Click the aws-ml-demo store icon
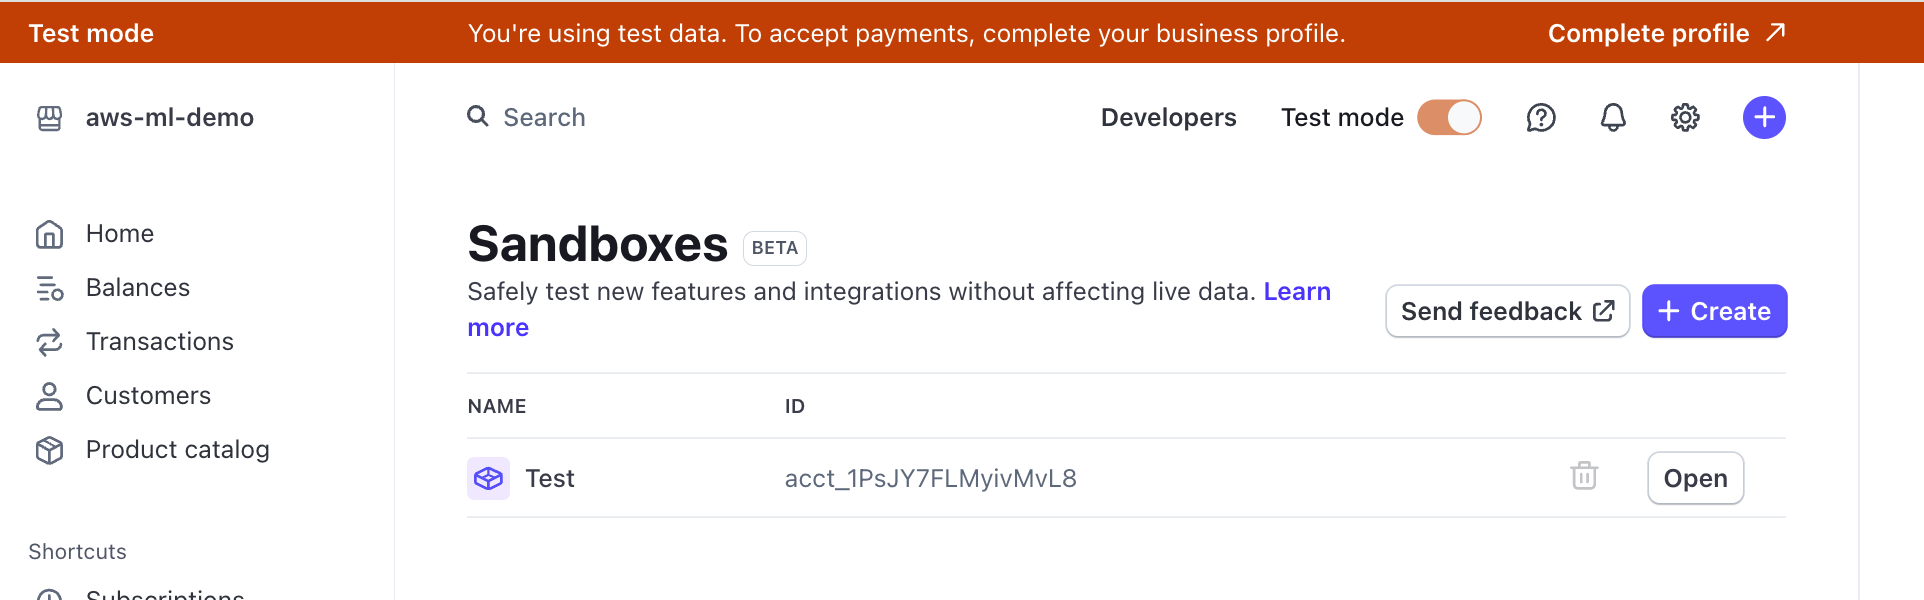 (49, 118)
